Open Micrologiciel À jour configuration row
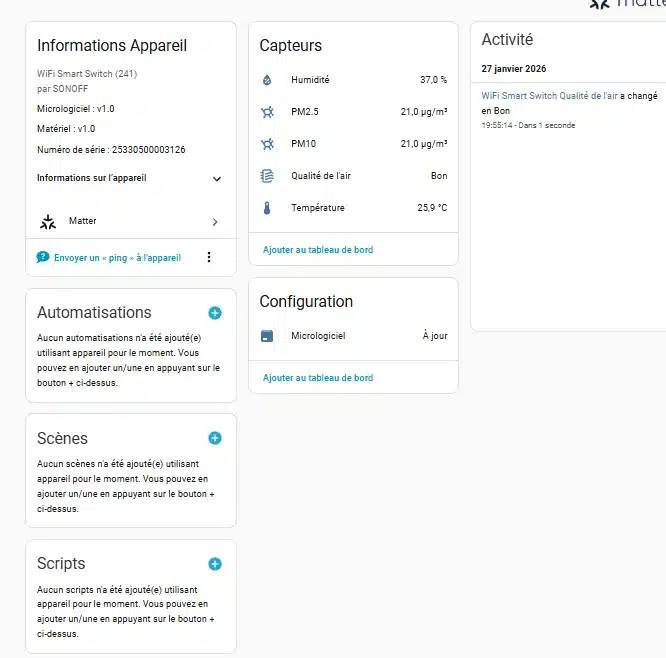666x658 pixels. tap(353, 336)
